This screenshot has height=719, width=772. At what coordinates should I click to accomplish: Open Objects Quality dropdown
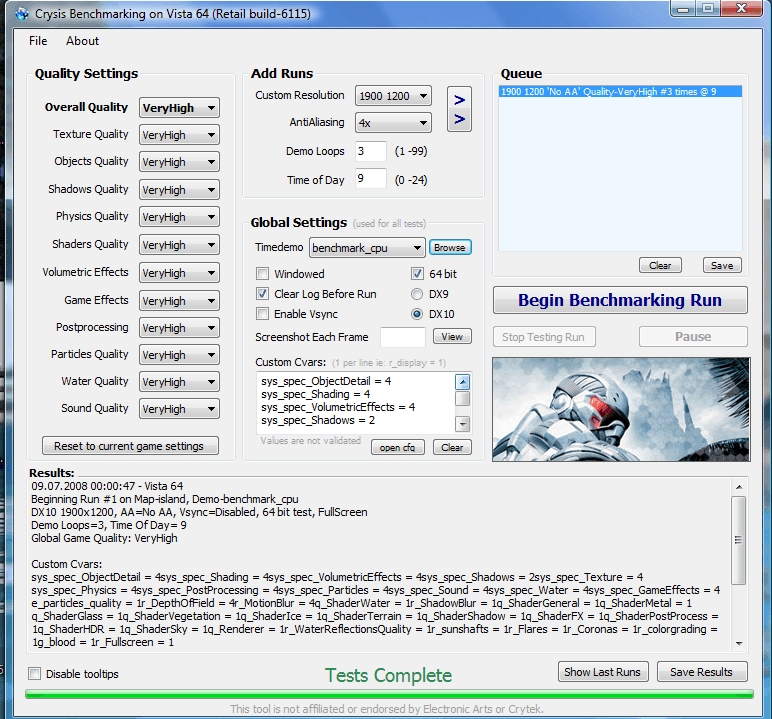tap(179, 162)
